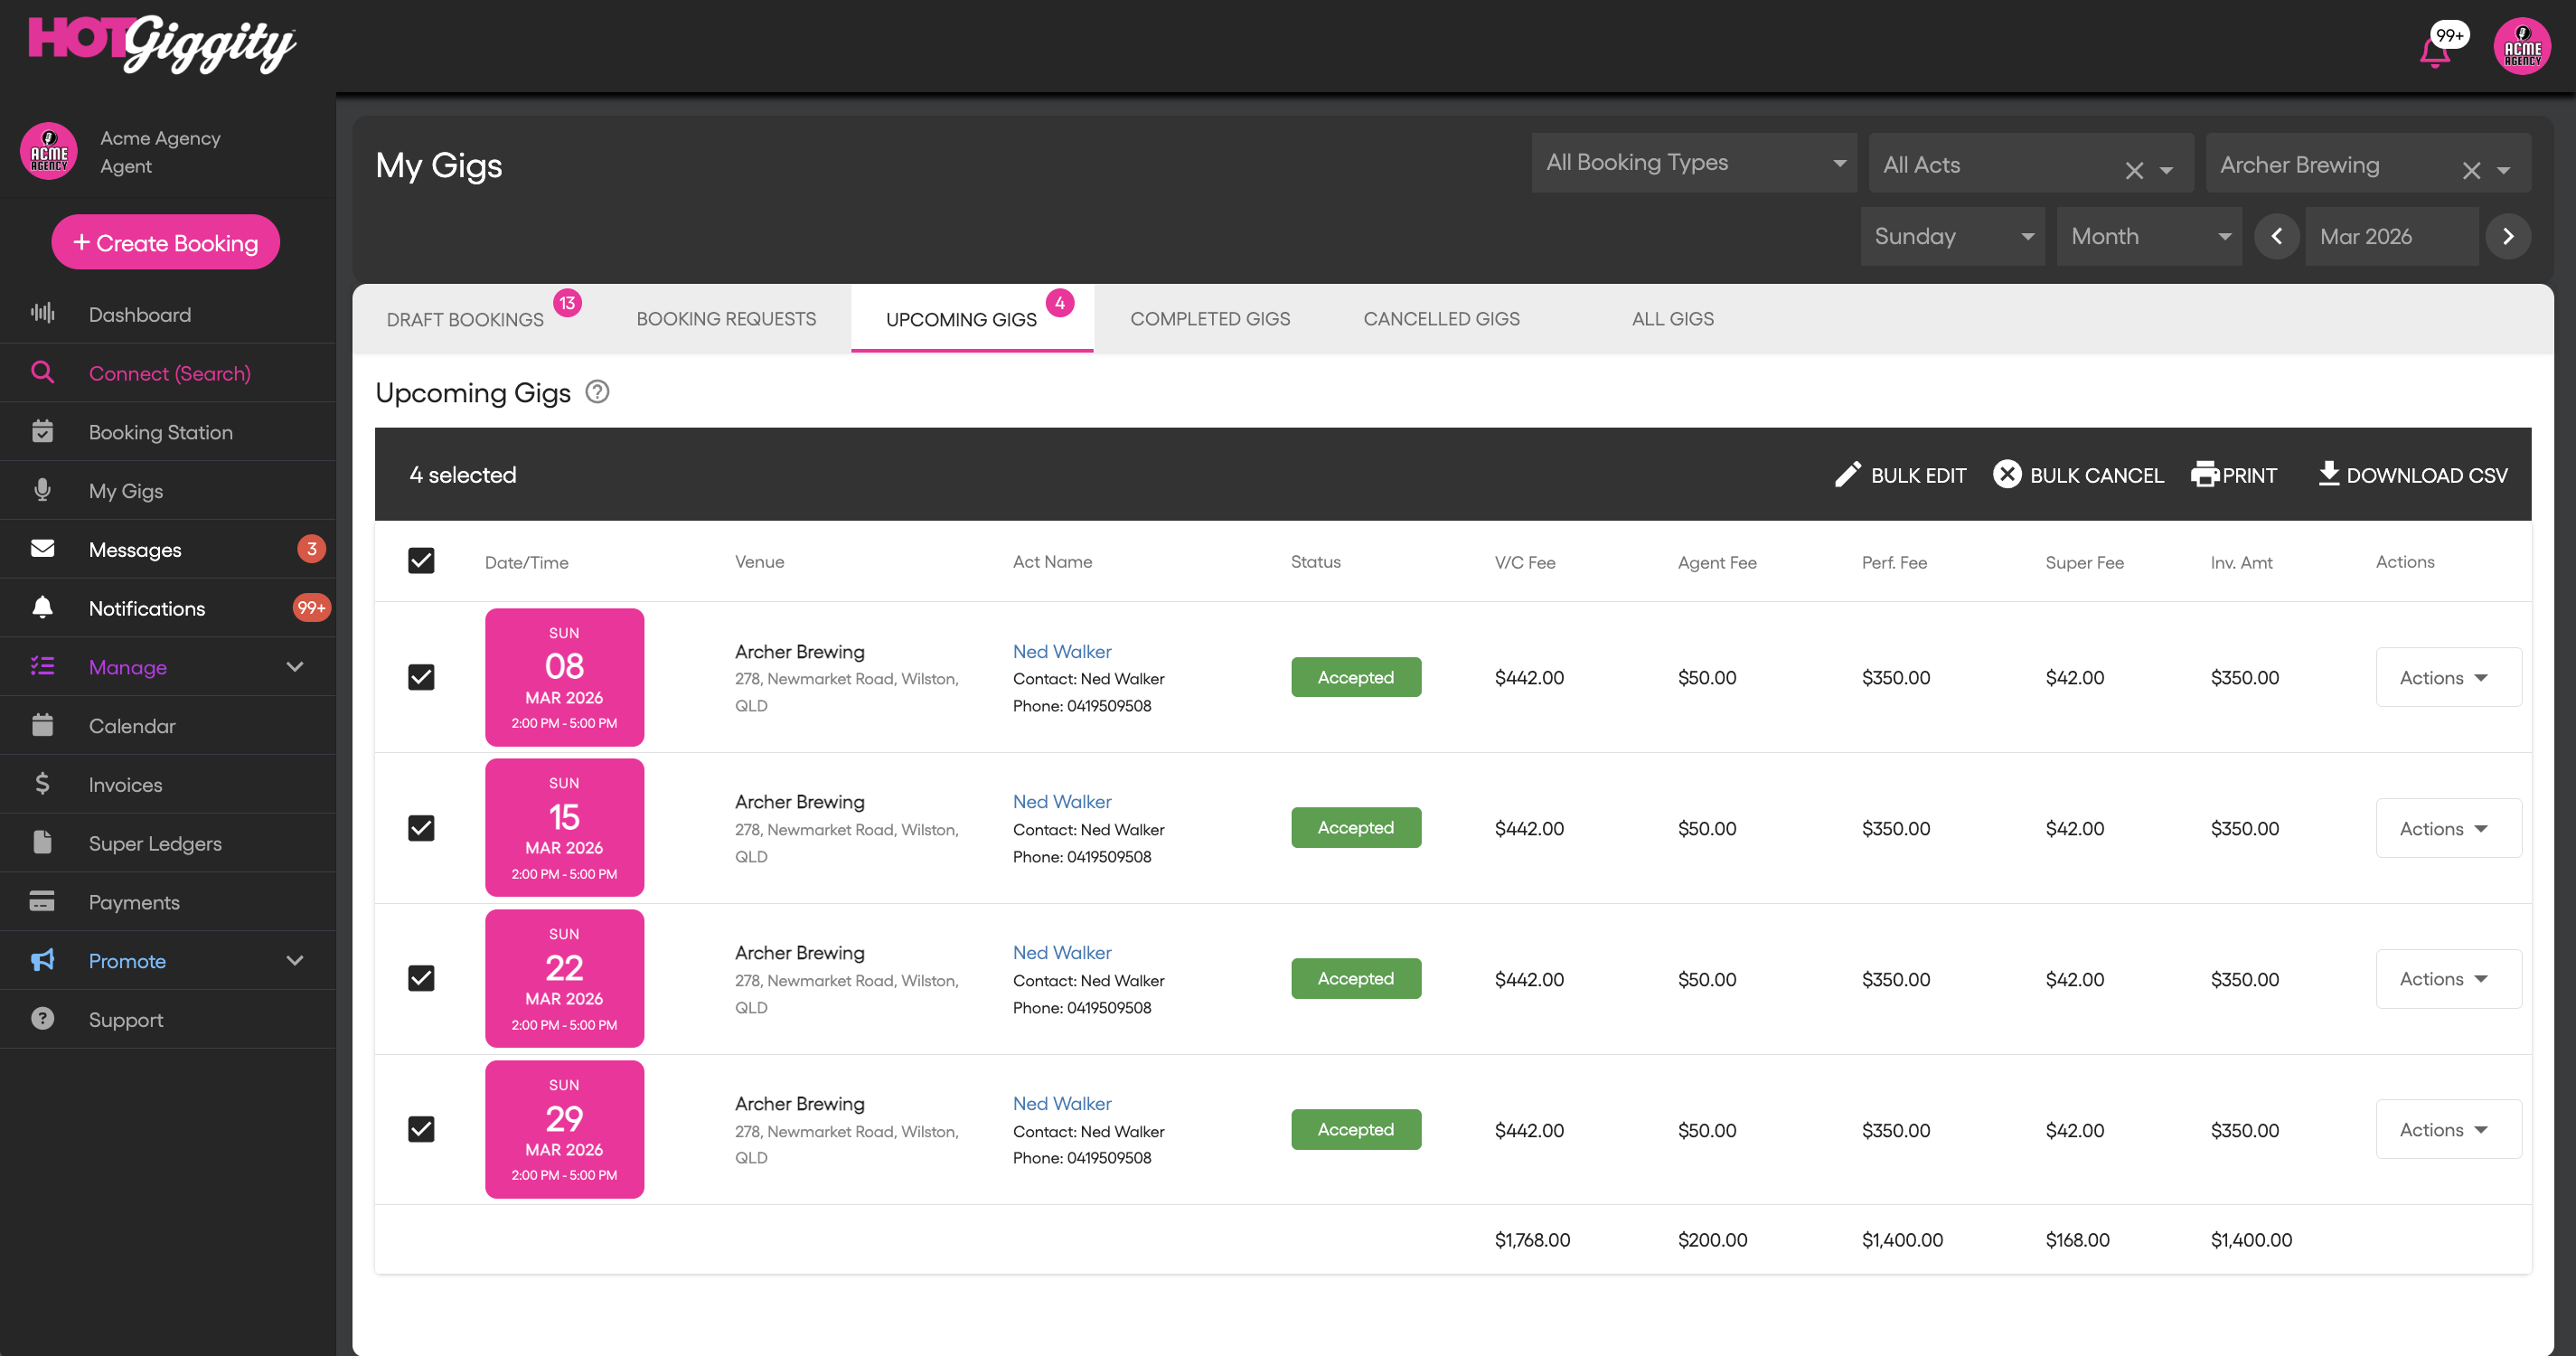Go to previous month arrow
This screenshot has height=1356, width=2576.
pos(2277,237)
